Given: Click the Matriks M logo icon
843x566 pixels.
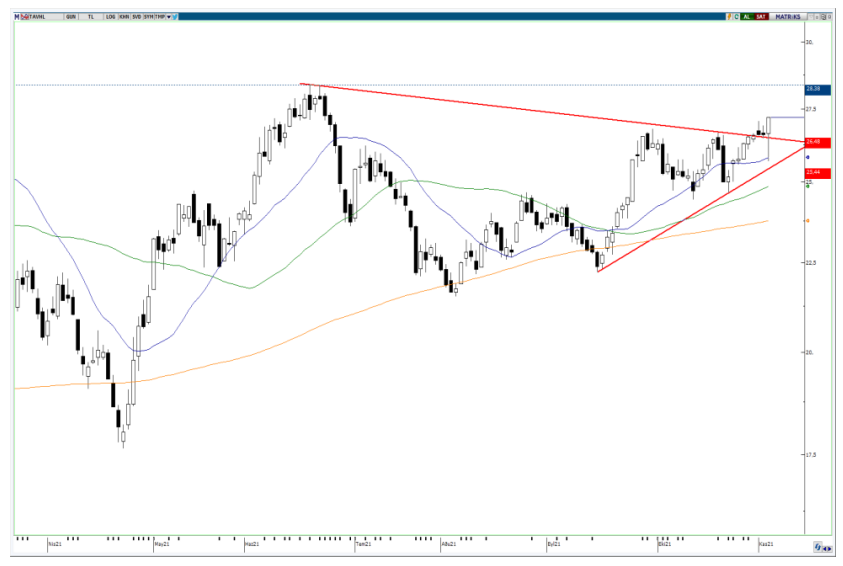Looking at the screenshot, I should pyautogui.click(x=17, y=17).
